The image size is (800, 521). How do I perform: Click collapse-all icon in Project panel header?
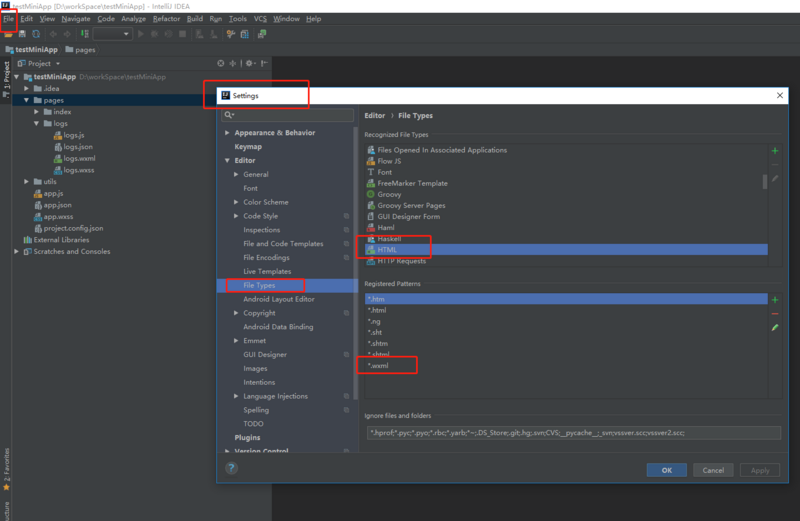coord(233,63)
